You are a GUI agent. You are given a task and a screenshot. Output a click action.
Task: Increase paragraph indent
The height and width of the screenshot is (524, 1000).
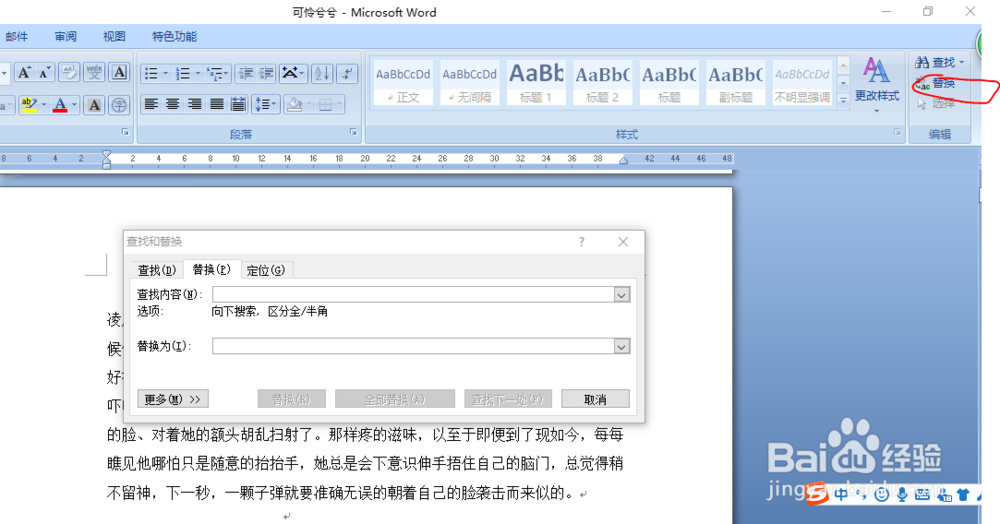[x=266, y=74]
